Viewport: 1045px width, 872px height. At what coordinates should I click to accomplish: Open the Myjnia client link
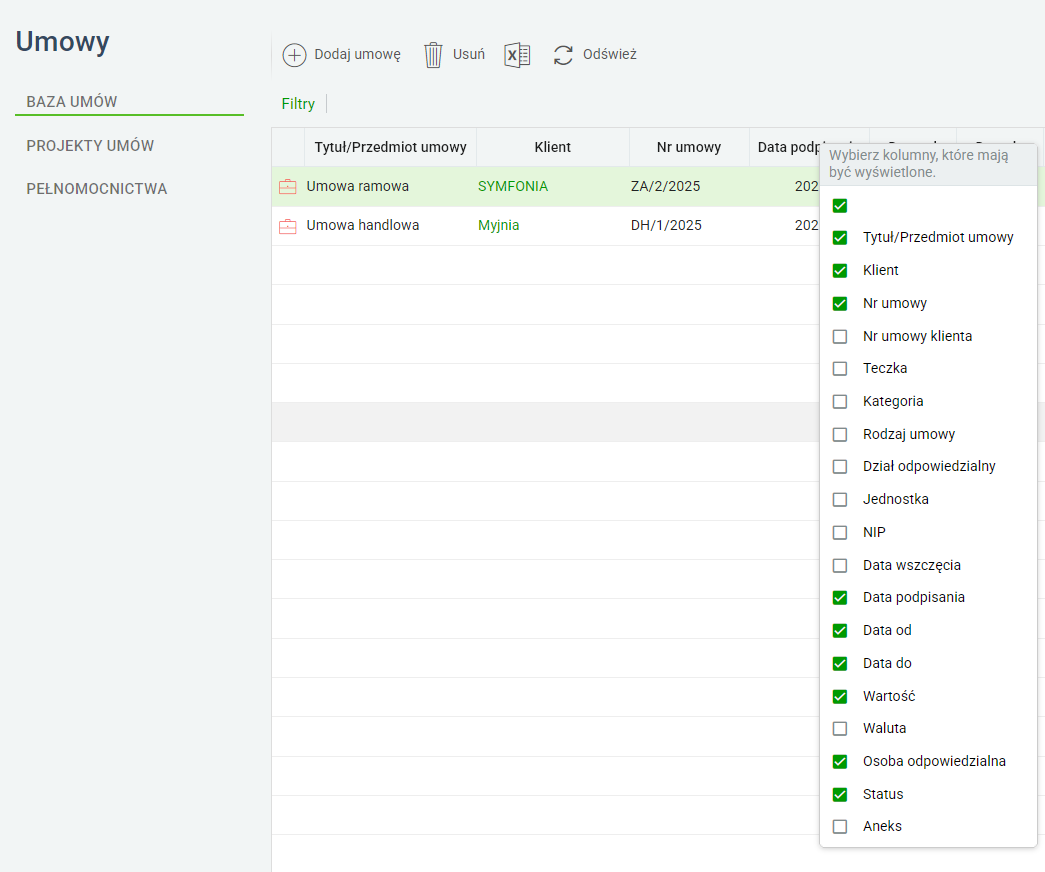pyautogui.click(x=499, y=225)
